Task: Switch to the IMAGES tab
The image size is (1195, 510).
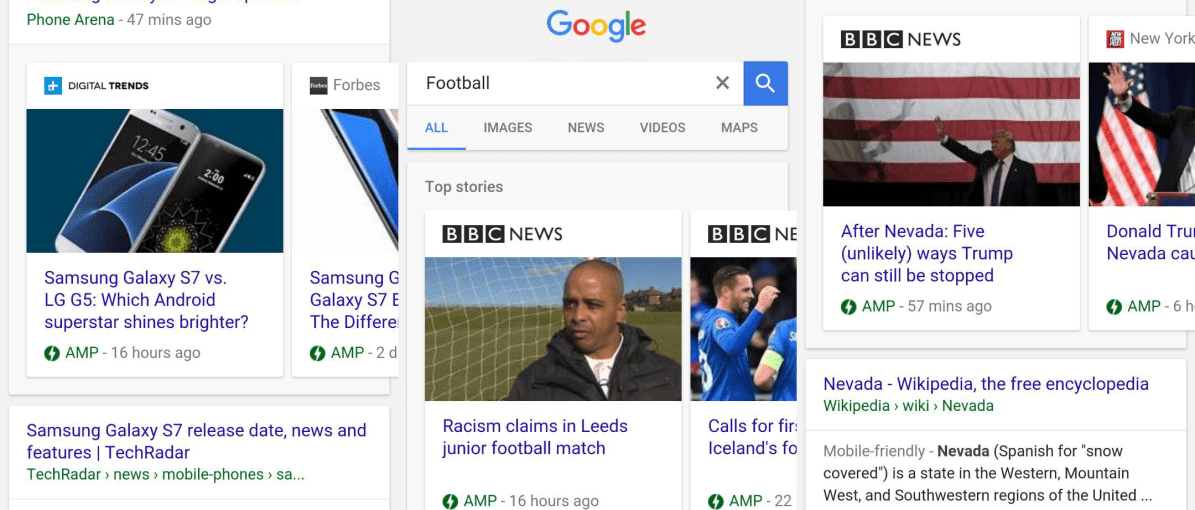Action: 508,127
